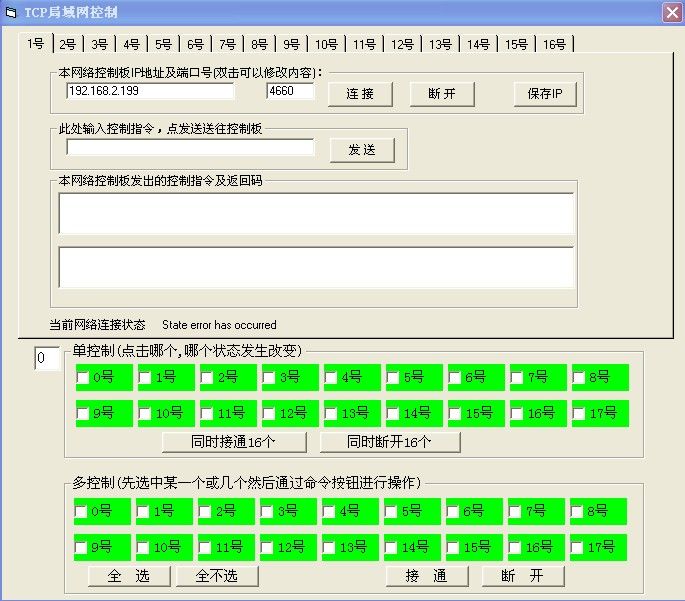Focus the control command input box
This screenshot has width=685, height=601.
(190, 148)
